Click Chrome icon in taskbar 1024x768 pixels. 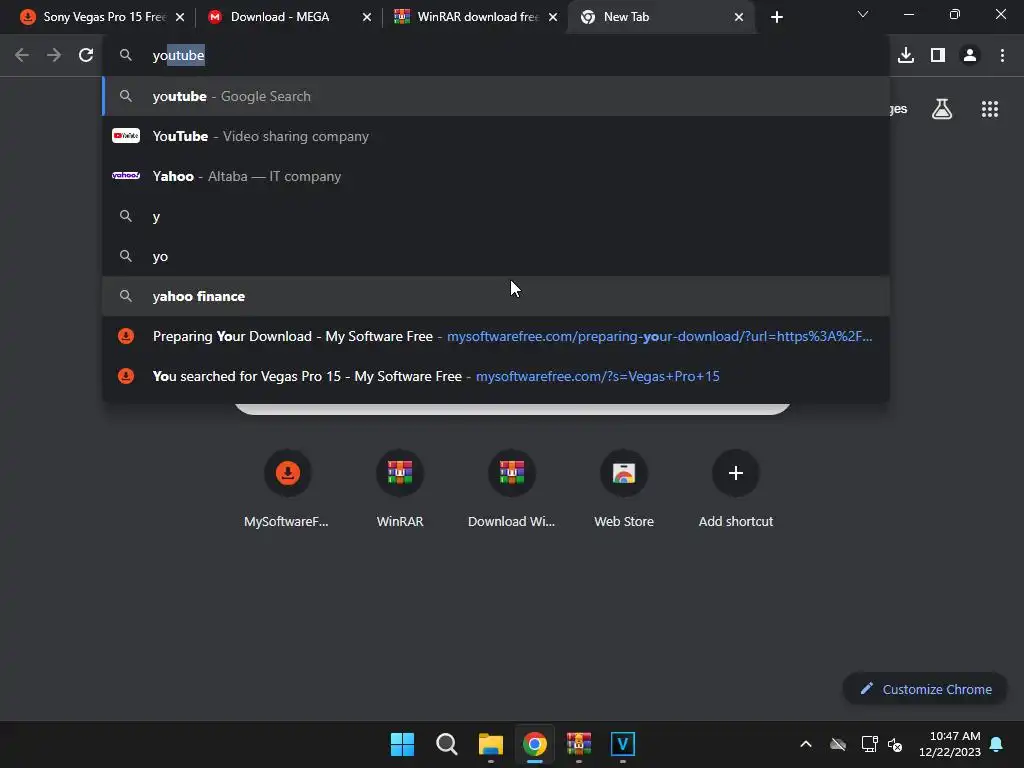(534, 744)
